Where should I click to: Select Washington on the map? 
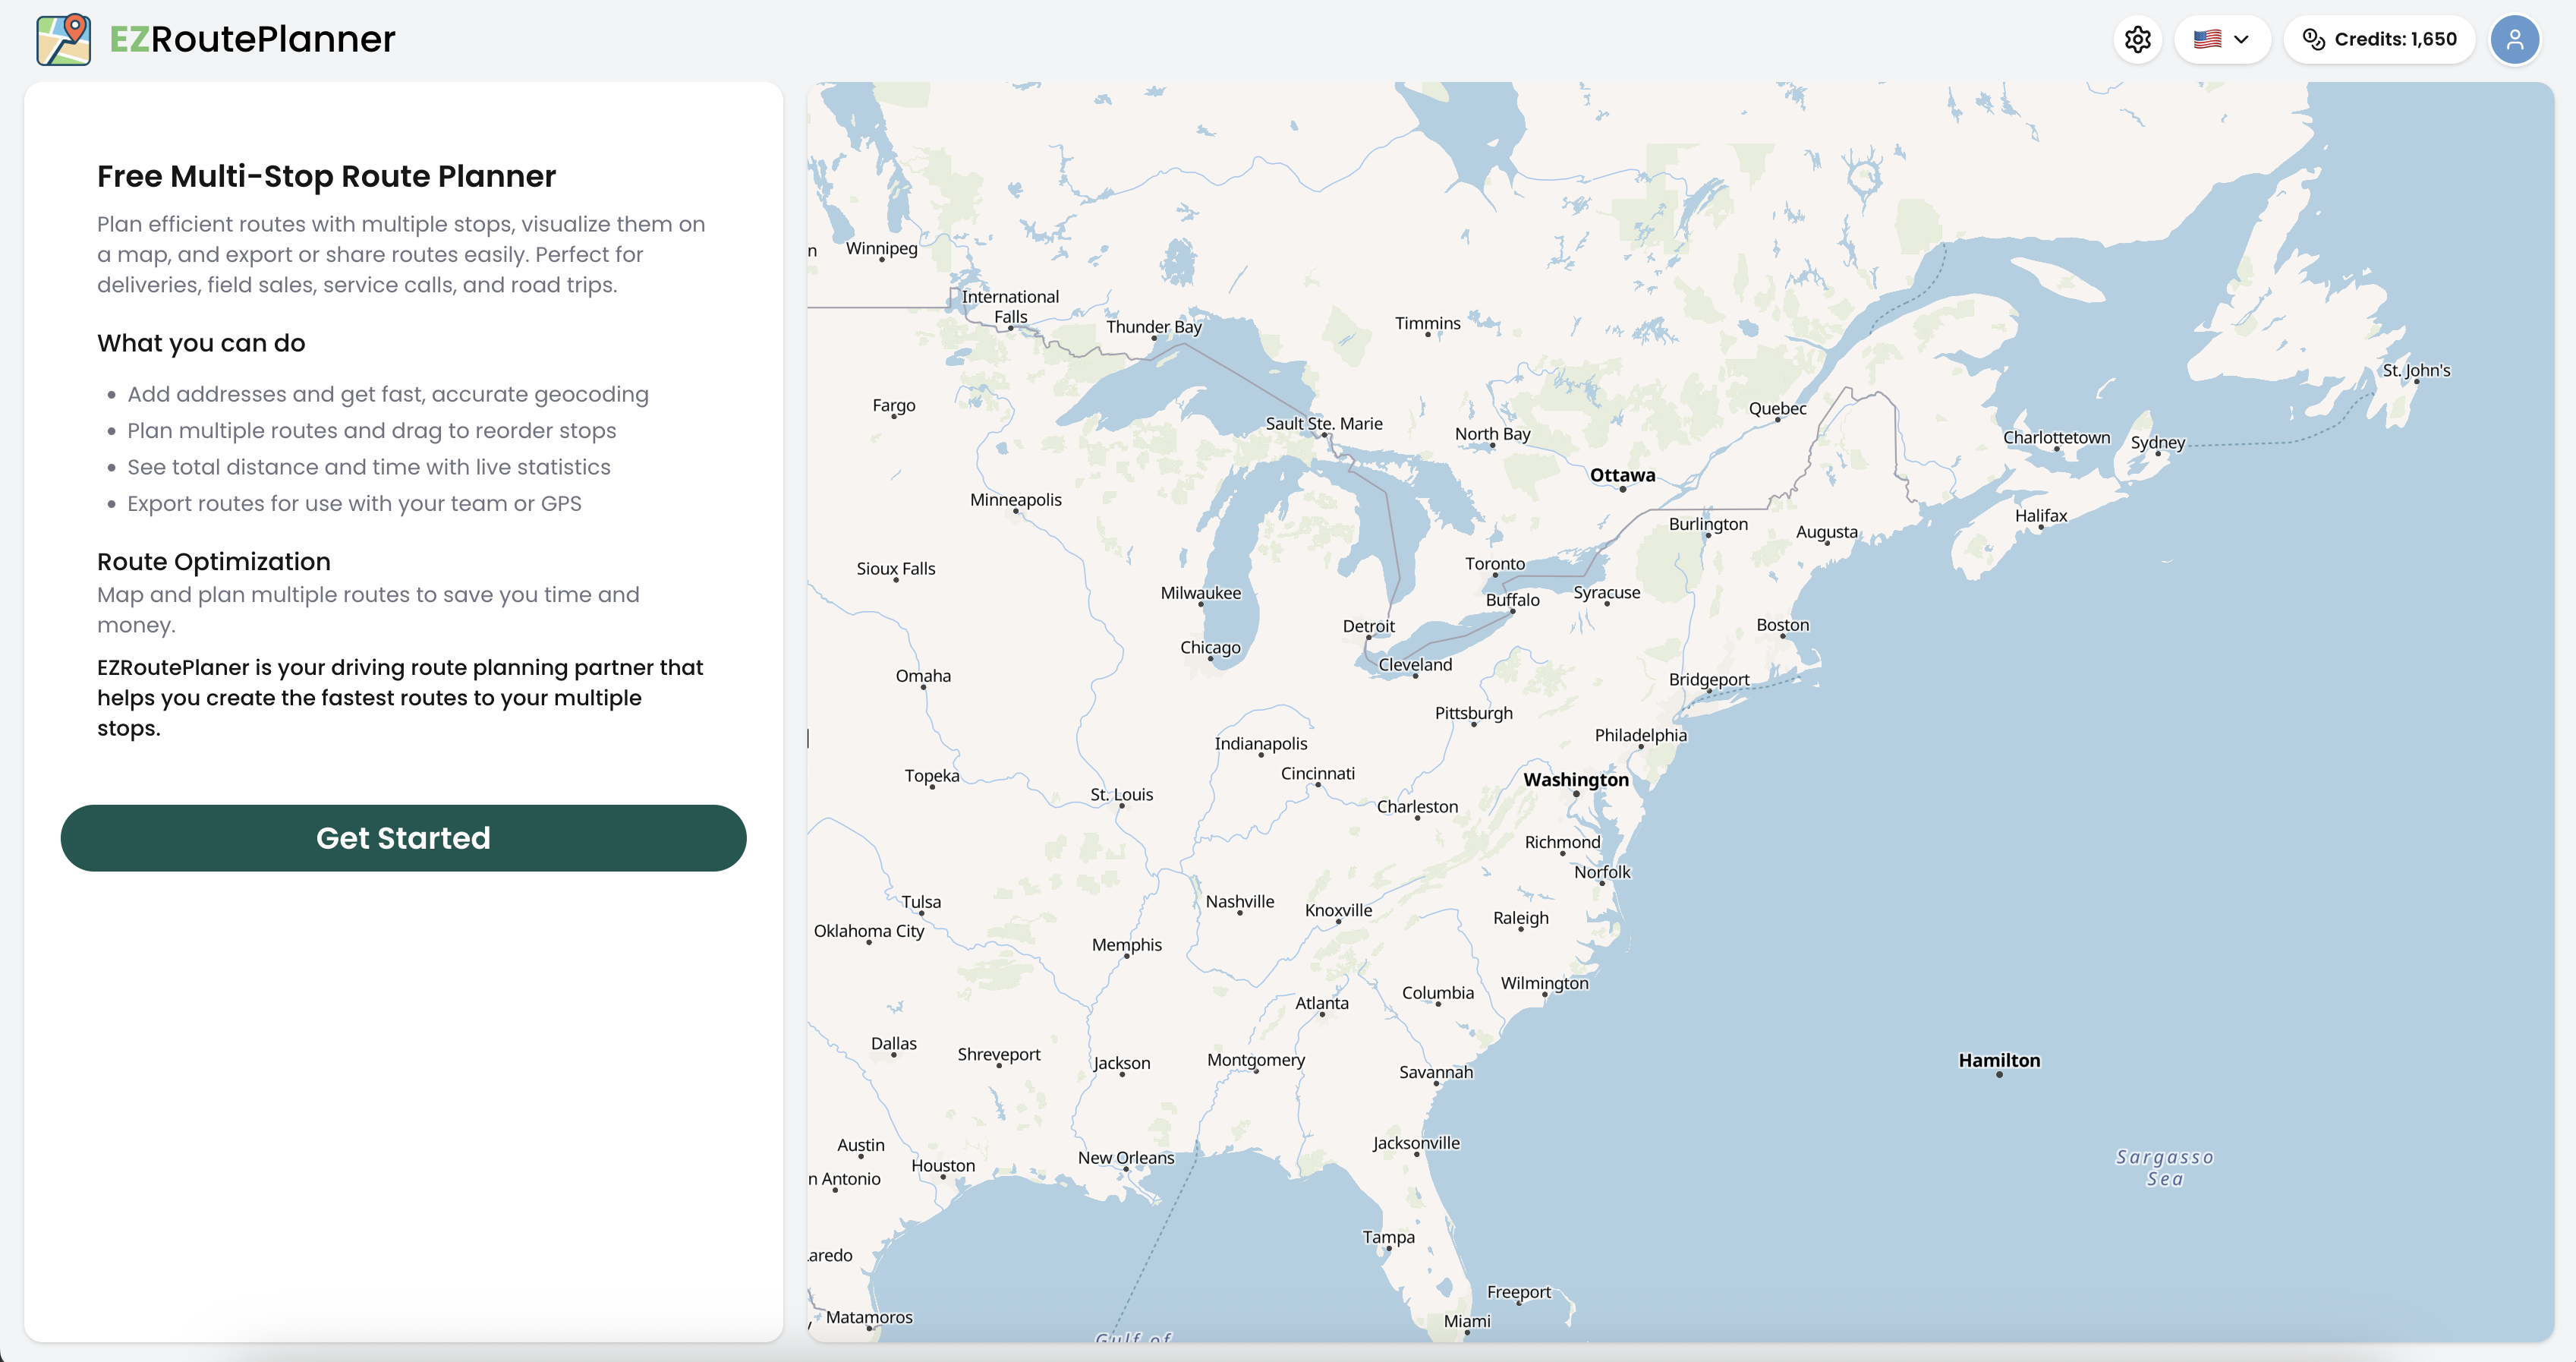click(1576, 779)
